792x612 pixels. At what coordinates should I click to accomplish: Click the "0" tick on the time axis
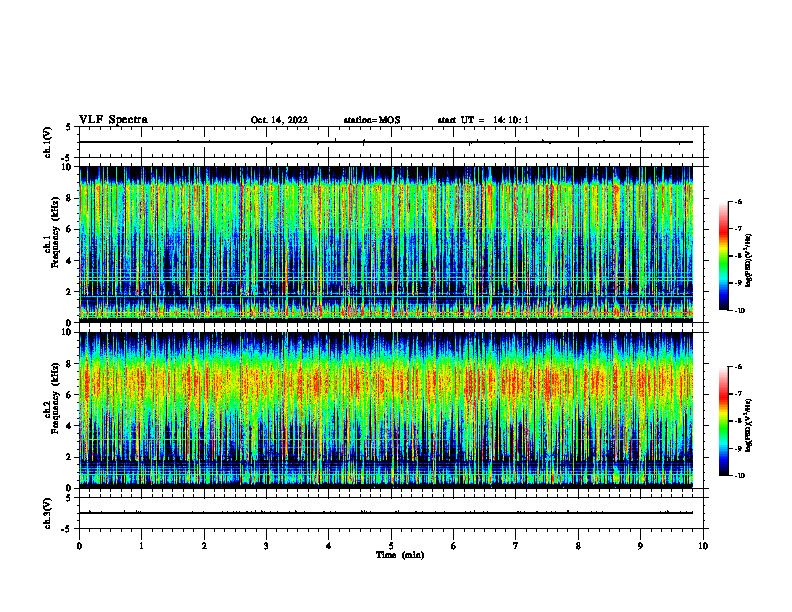[79, 546]
